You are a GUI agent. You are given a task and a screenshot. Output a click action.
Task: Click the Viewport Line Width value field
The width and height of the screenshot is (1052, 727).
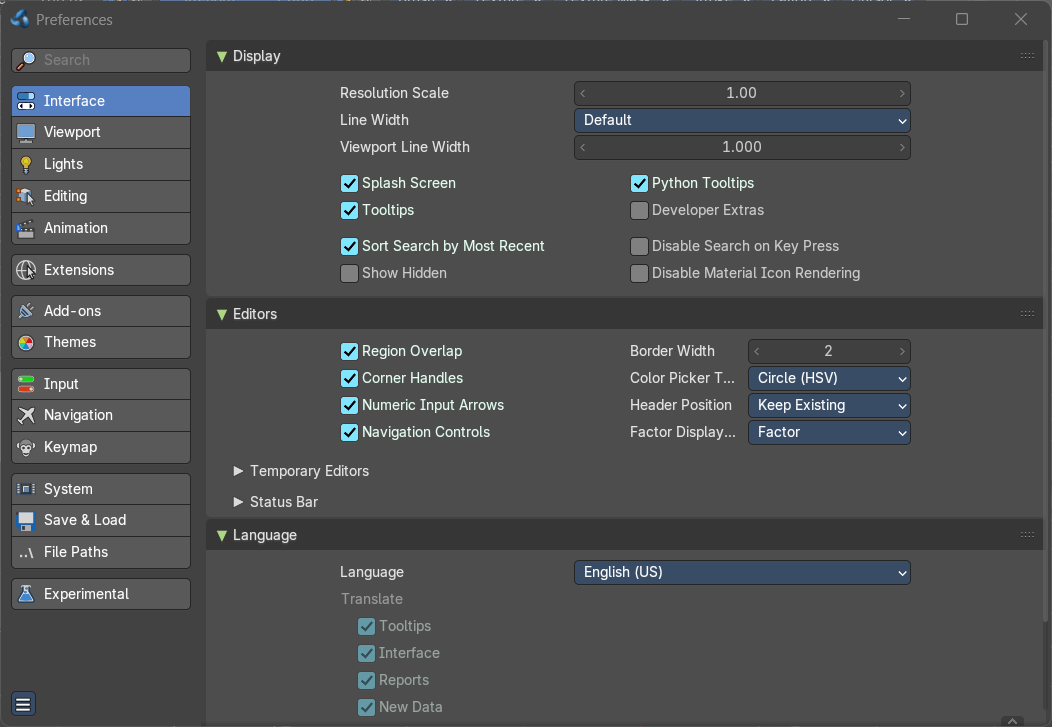click(x=742, y=147)
